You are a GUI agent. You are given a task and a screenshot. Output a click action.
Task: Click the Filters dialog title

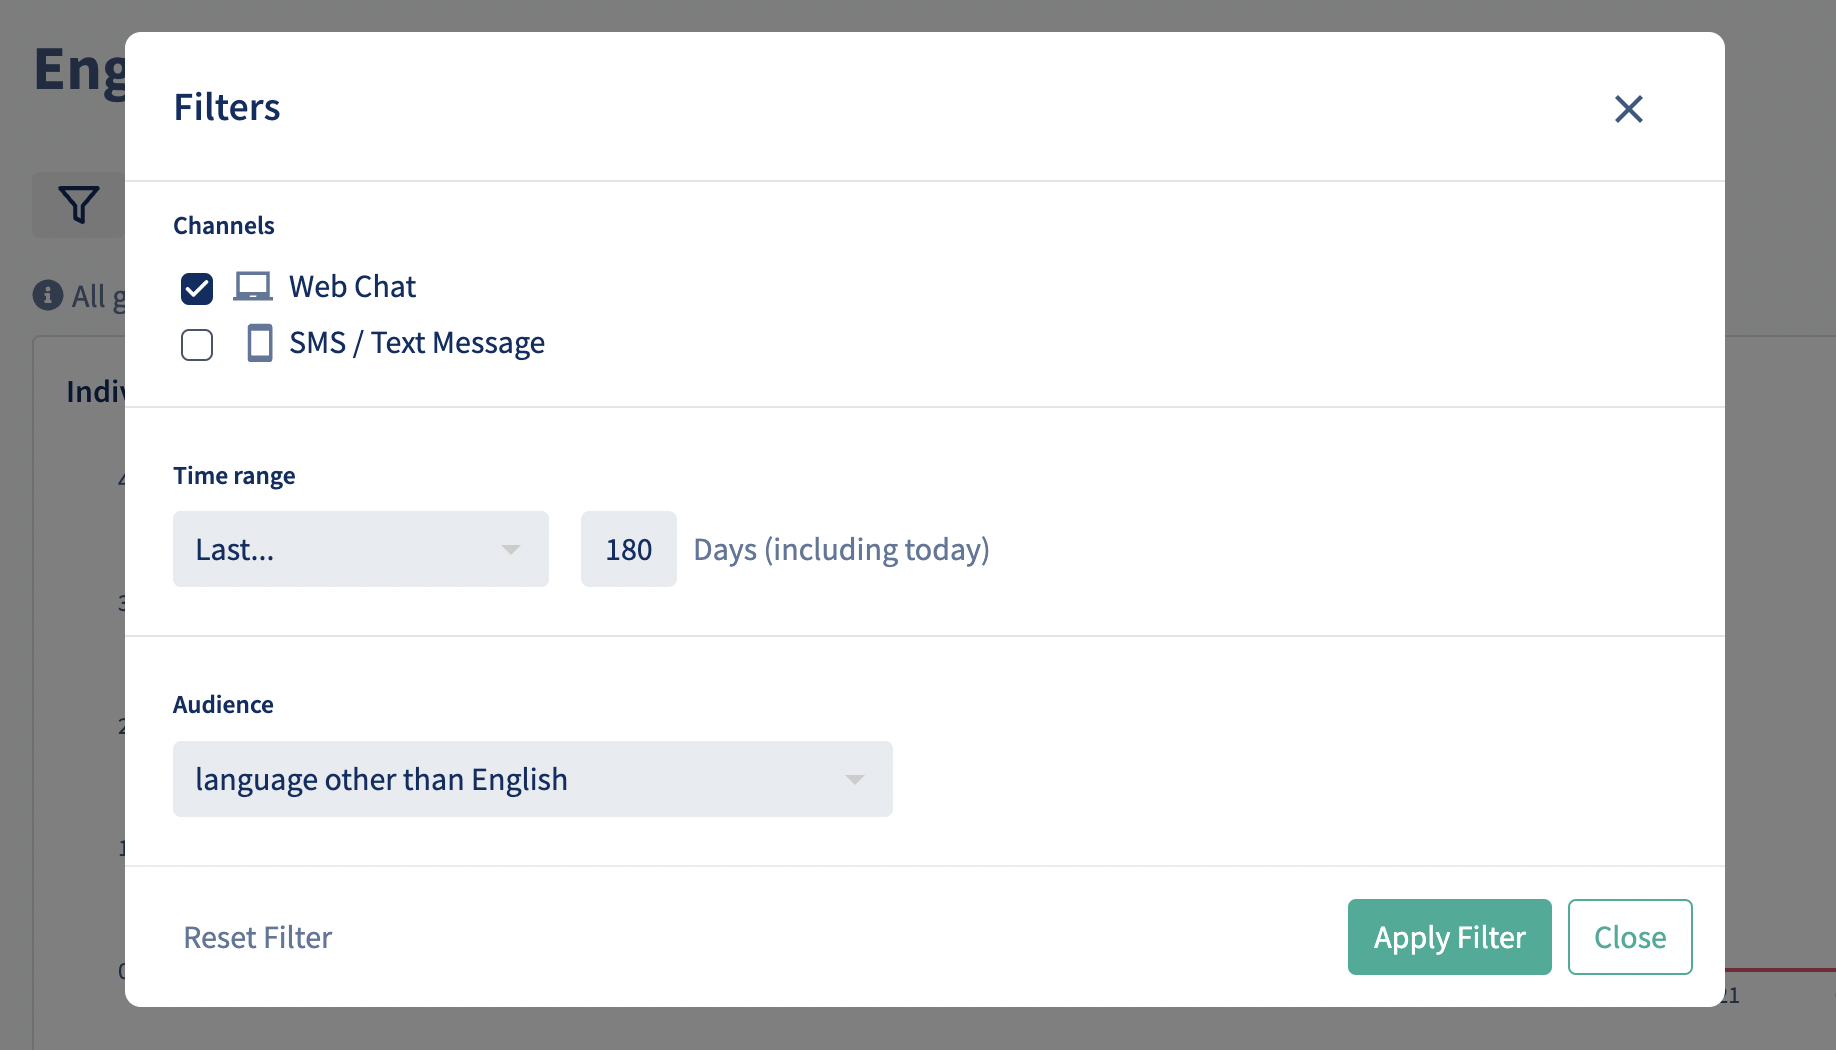(227, 107)
